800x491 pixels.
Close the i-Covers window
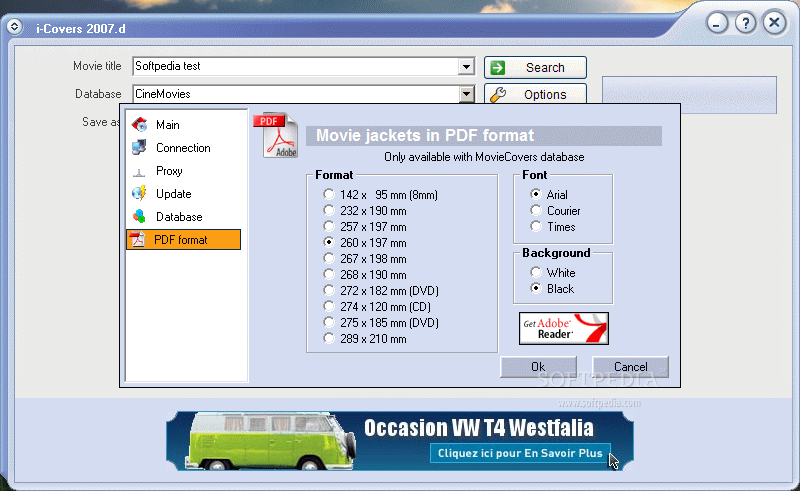point(774,22)
